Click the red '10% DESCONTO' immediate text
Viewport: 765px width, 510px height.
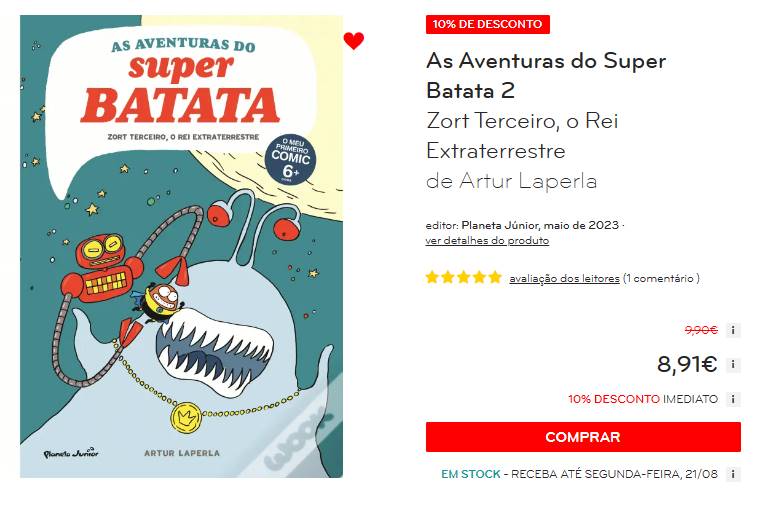pyautogui.click(x=614, y=399)
